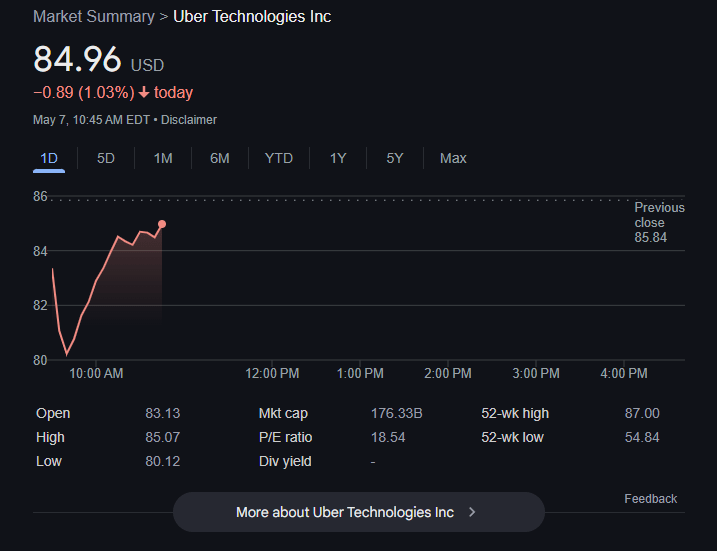Click the Low value 80.12

click(x=163, y=461)
